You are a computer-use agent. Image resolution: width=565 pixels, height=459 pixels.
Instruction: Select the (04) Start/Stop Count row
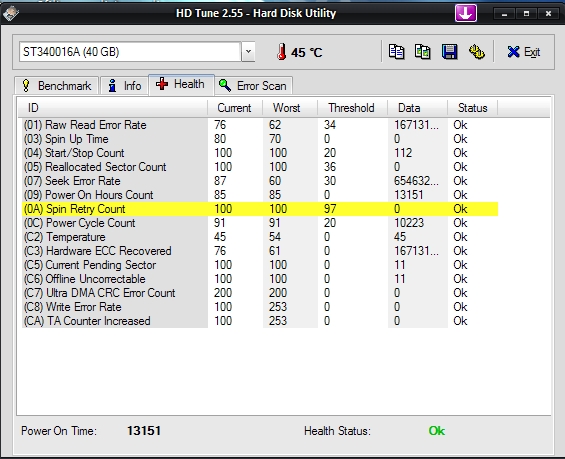[260, 153]
